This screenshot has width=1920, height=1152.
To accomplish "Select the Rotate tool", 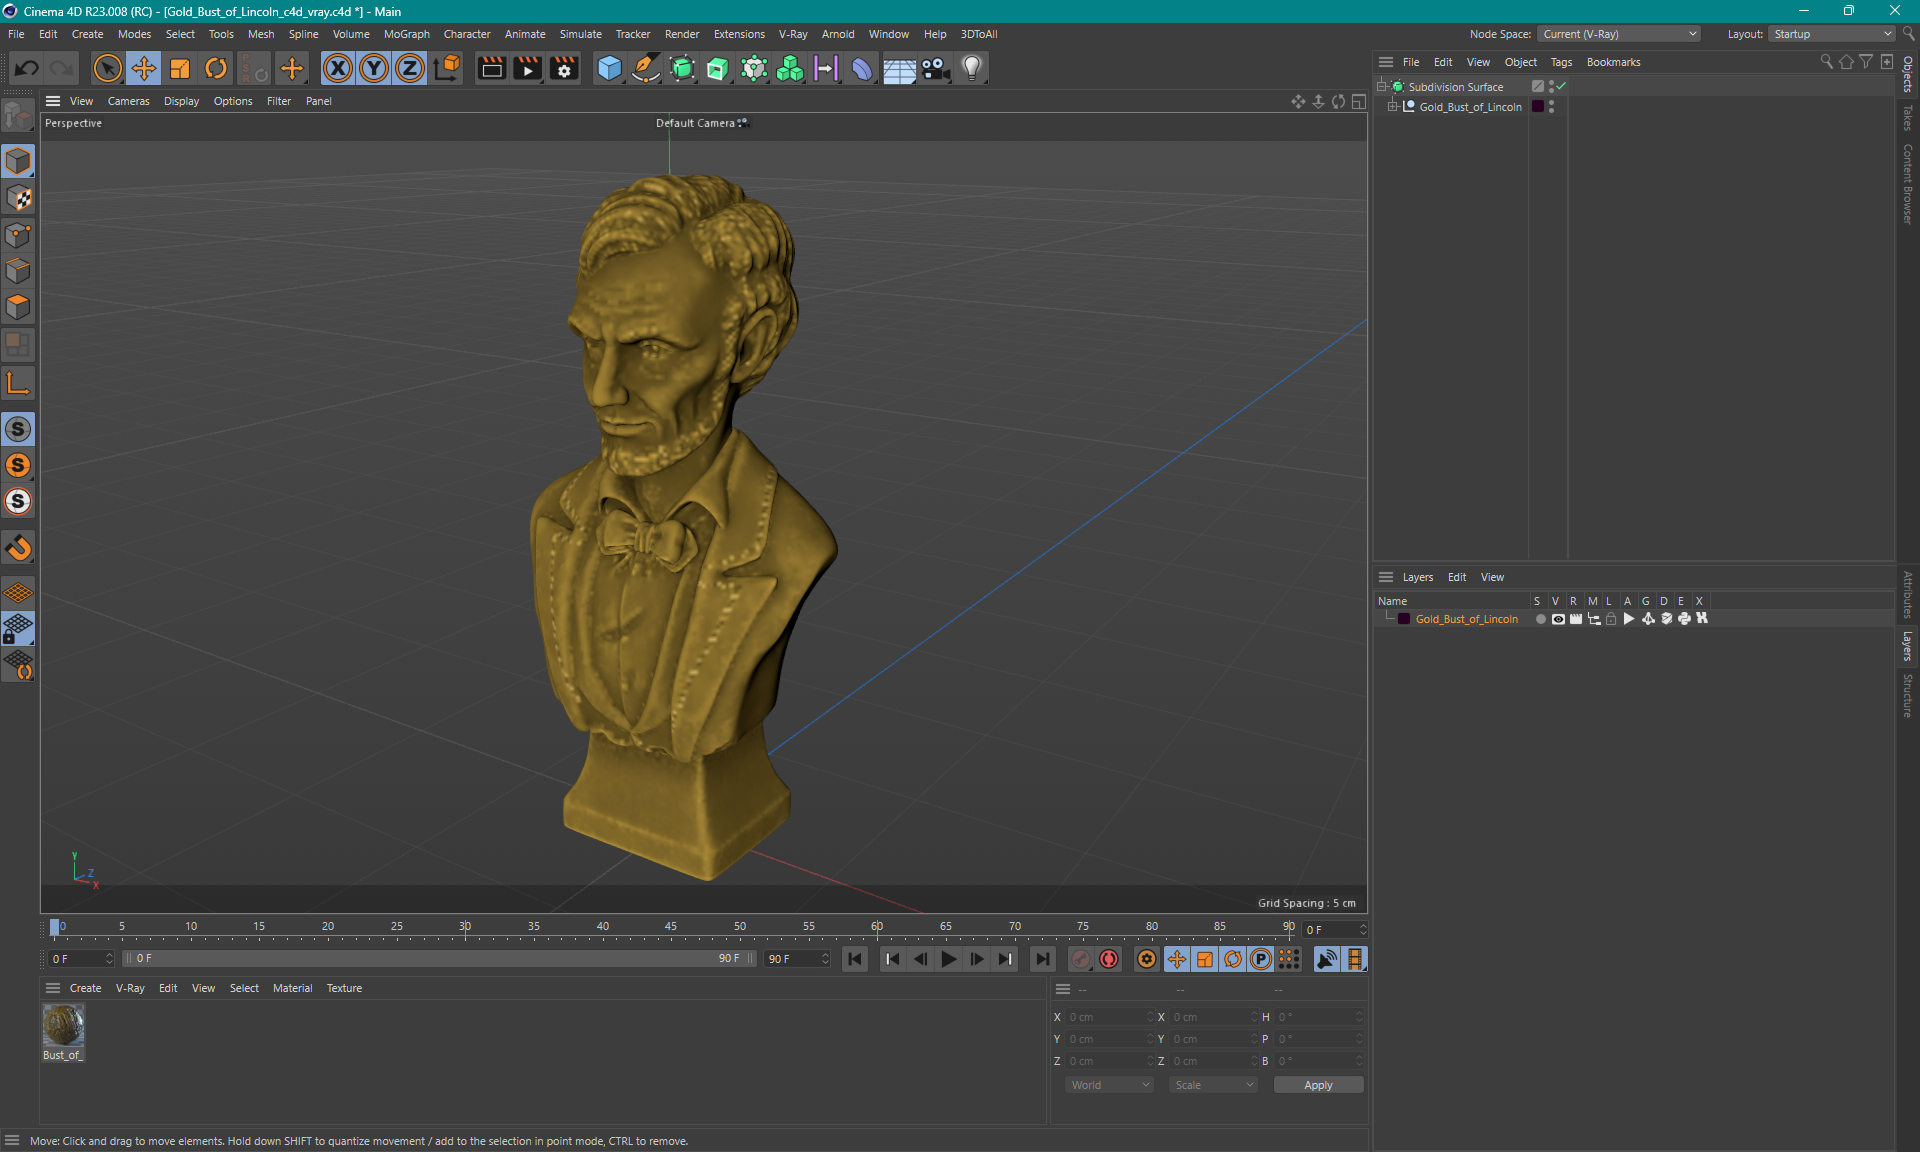I will 216,68.
